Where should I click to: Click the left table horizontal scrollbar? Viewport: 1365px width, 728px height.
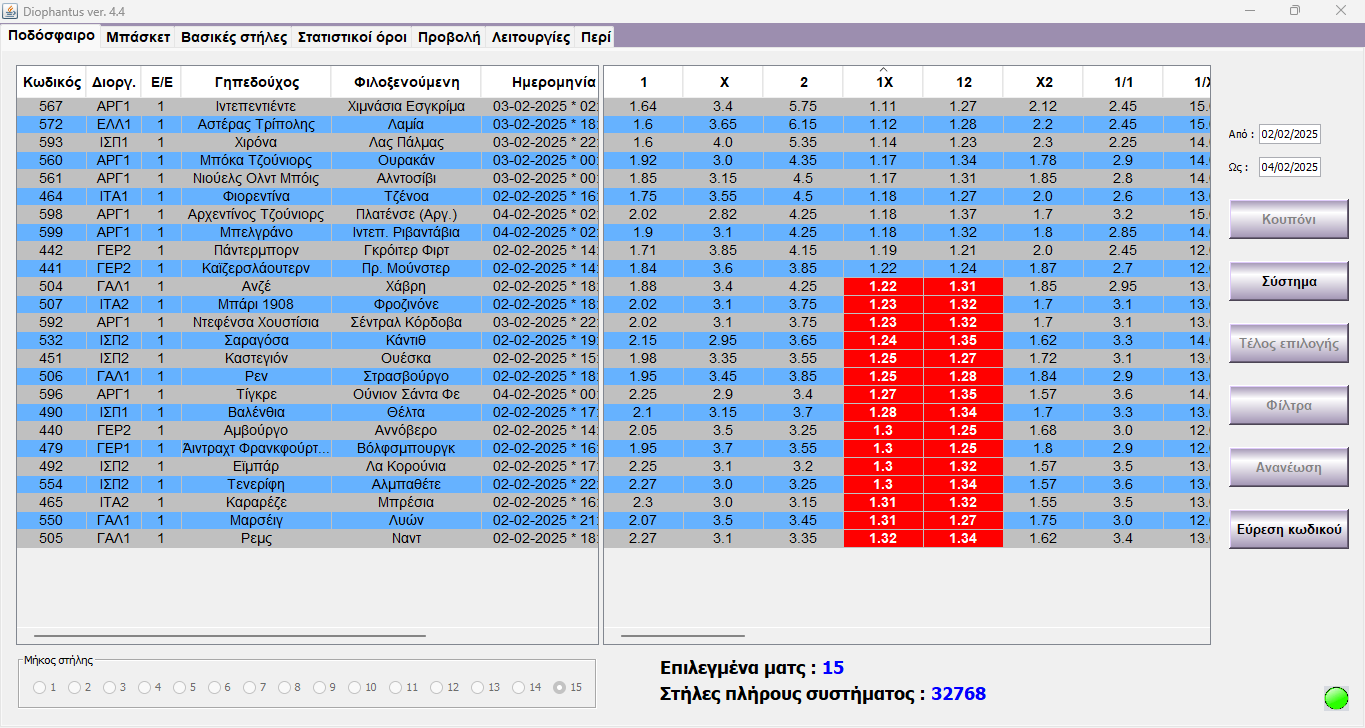230,635
